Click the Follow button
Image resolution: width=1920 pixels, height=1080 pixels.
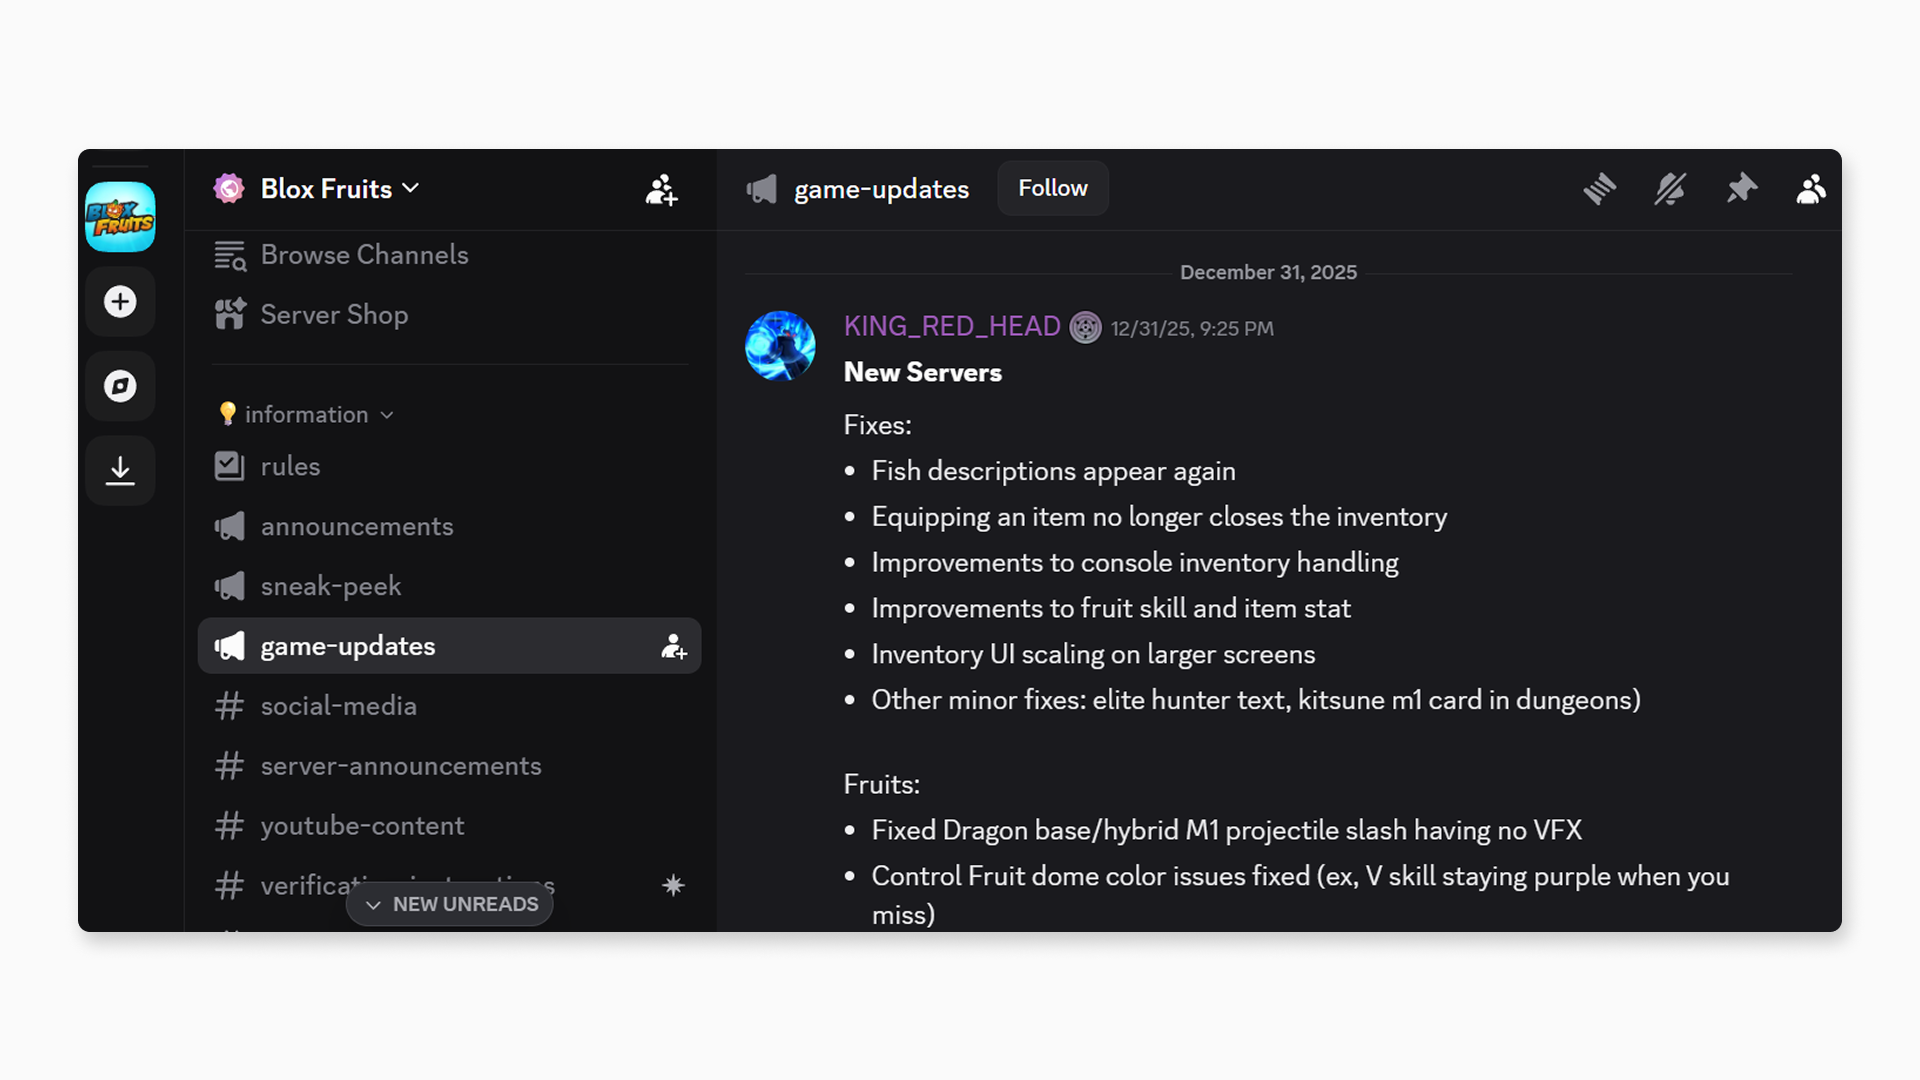pos(1052,188)
